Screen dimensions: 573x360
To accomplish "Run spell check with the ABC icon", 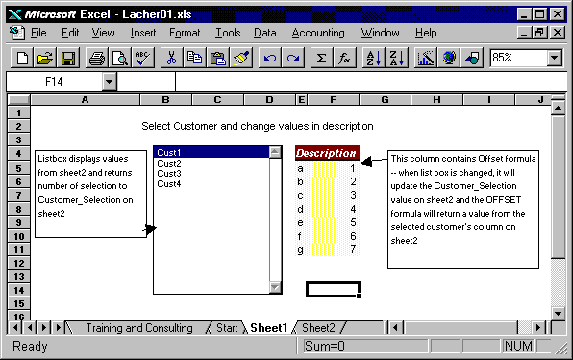I will click(x=143, y=58).
